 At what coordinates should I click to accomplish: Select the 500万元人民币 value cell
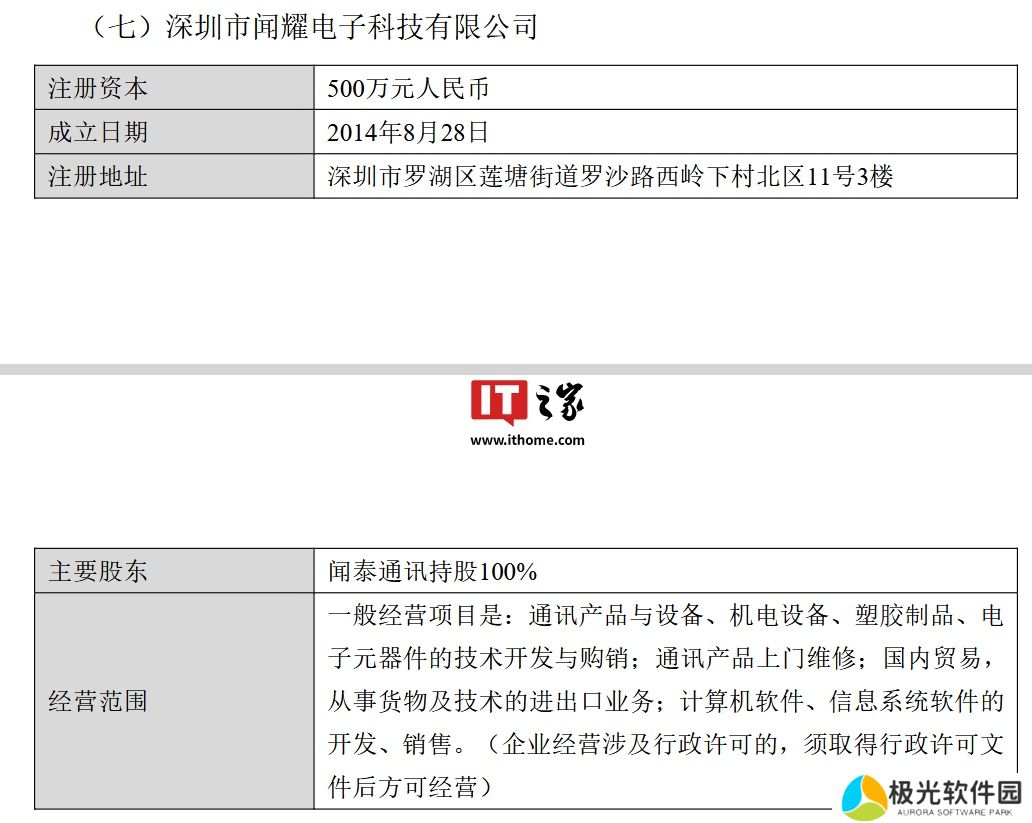(408, 88)
